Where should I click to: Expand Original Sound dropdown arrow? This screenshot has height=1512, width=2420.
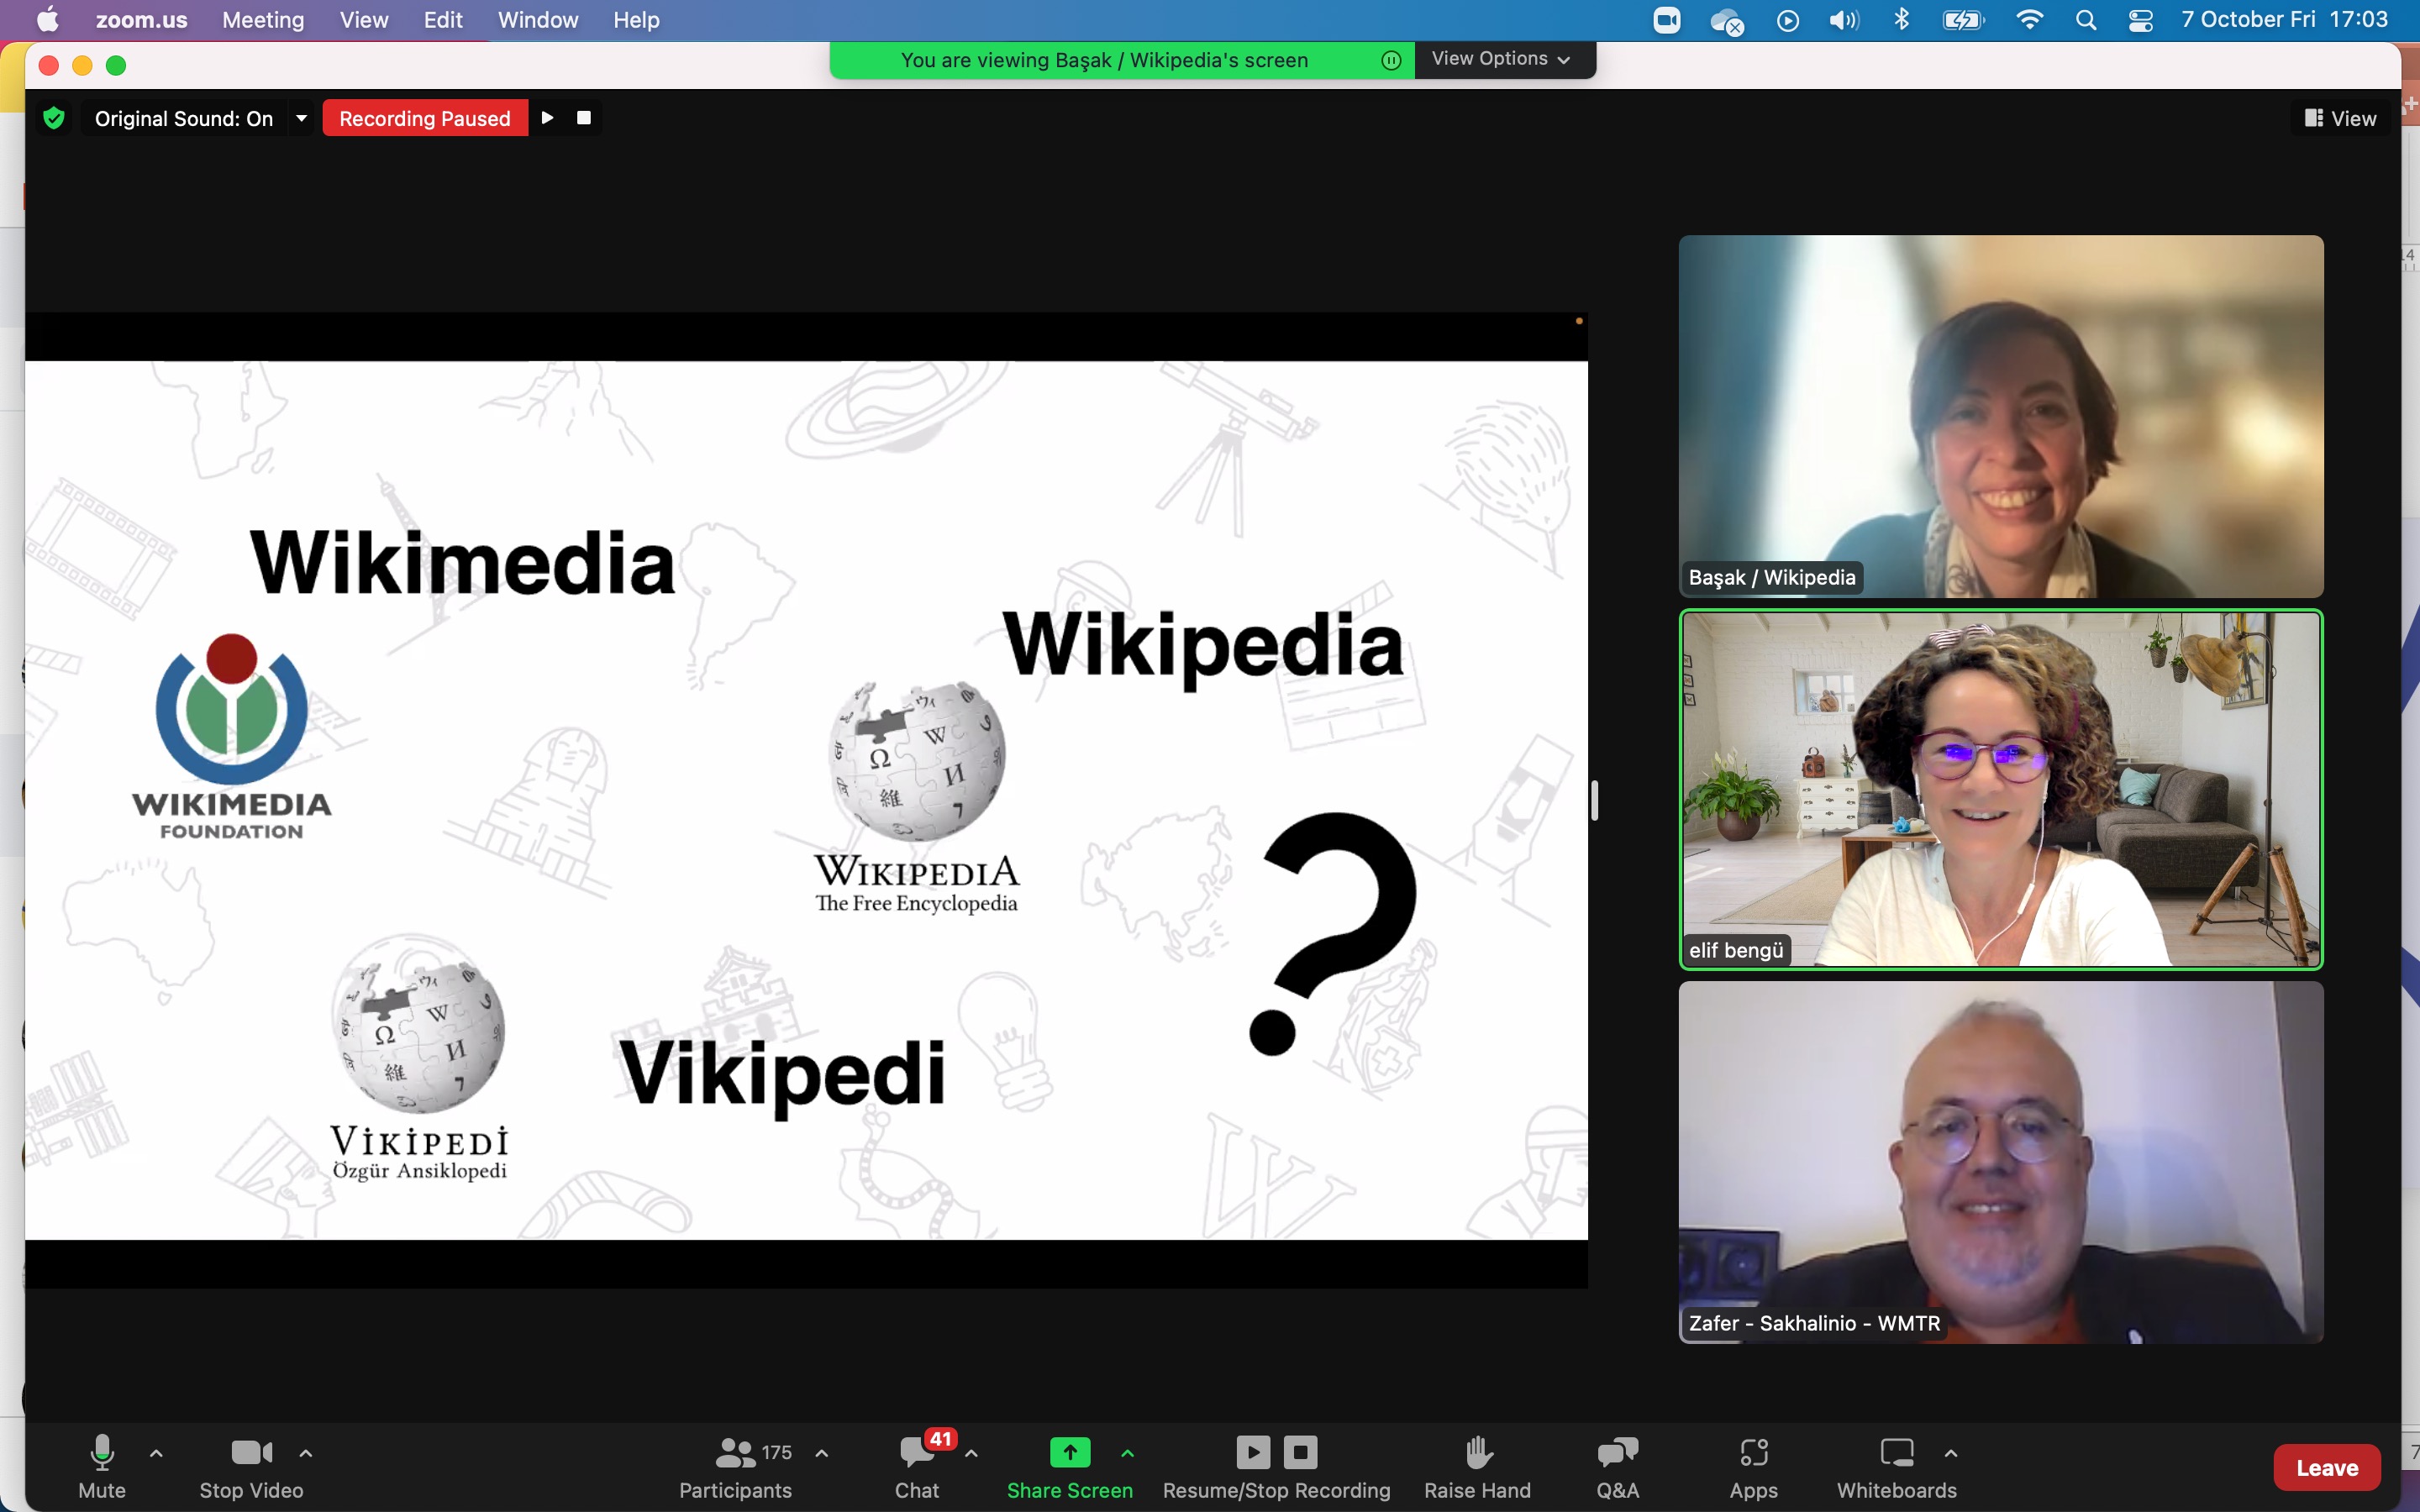pyautogui.click(x=301, y=118)
